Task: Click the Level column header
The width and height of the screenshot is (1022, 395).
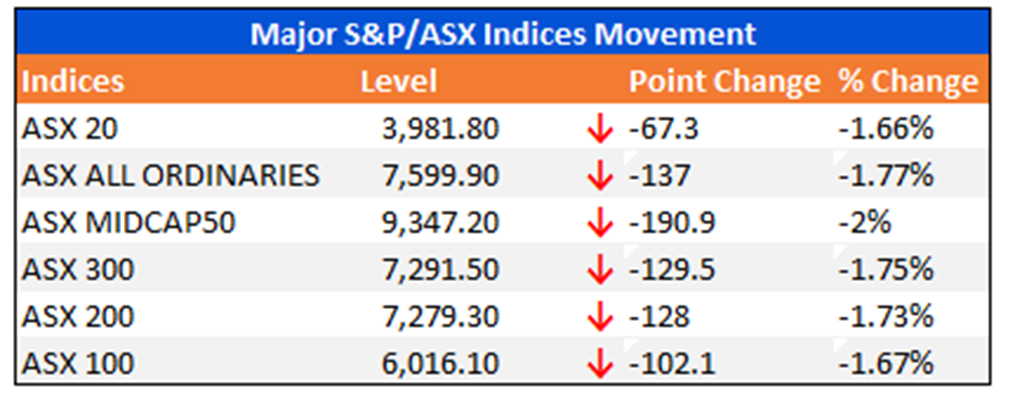Action: pos(399,81)
